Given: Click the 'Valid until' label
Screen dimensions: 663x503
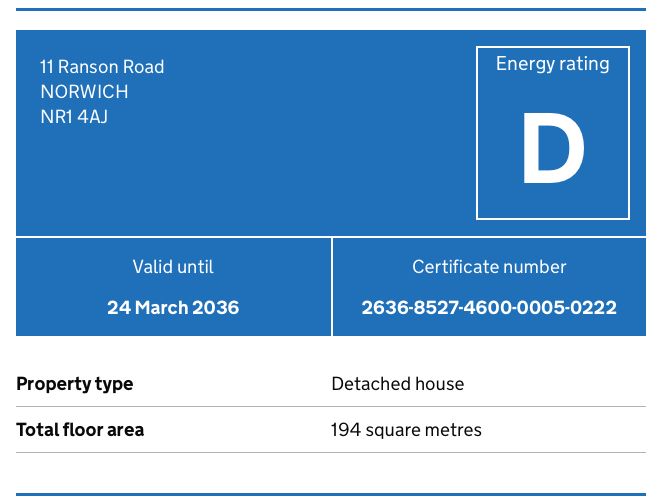Looking at the screenshot, I should pyautogui.click(x=173, y=267).
